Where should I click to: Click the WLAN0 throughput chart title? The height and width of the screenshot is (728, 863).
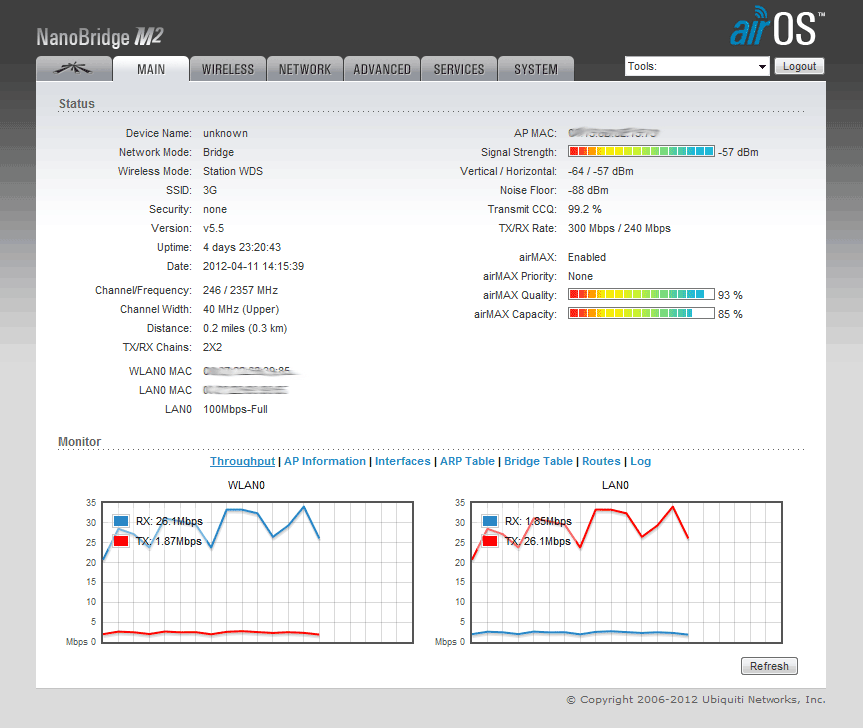[246, 485]
